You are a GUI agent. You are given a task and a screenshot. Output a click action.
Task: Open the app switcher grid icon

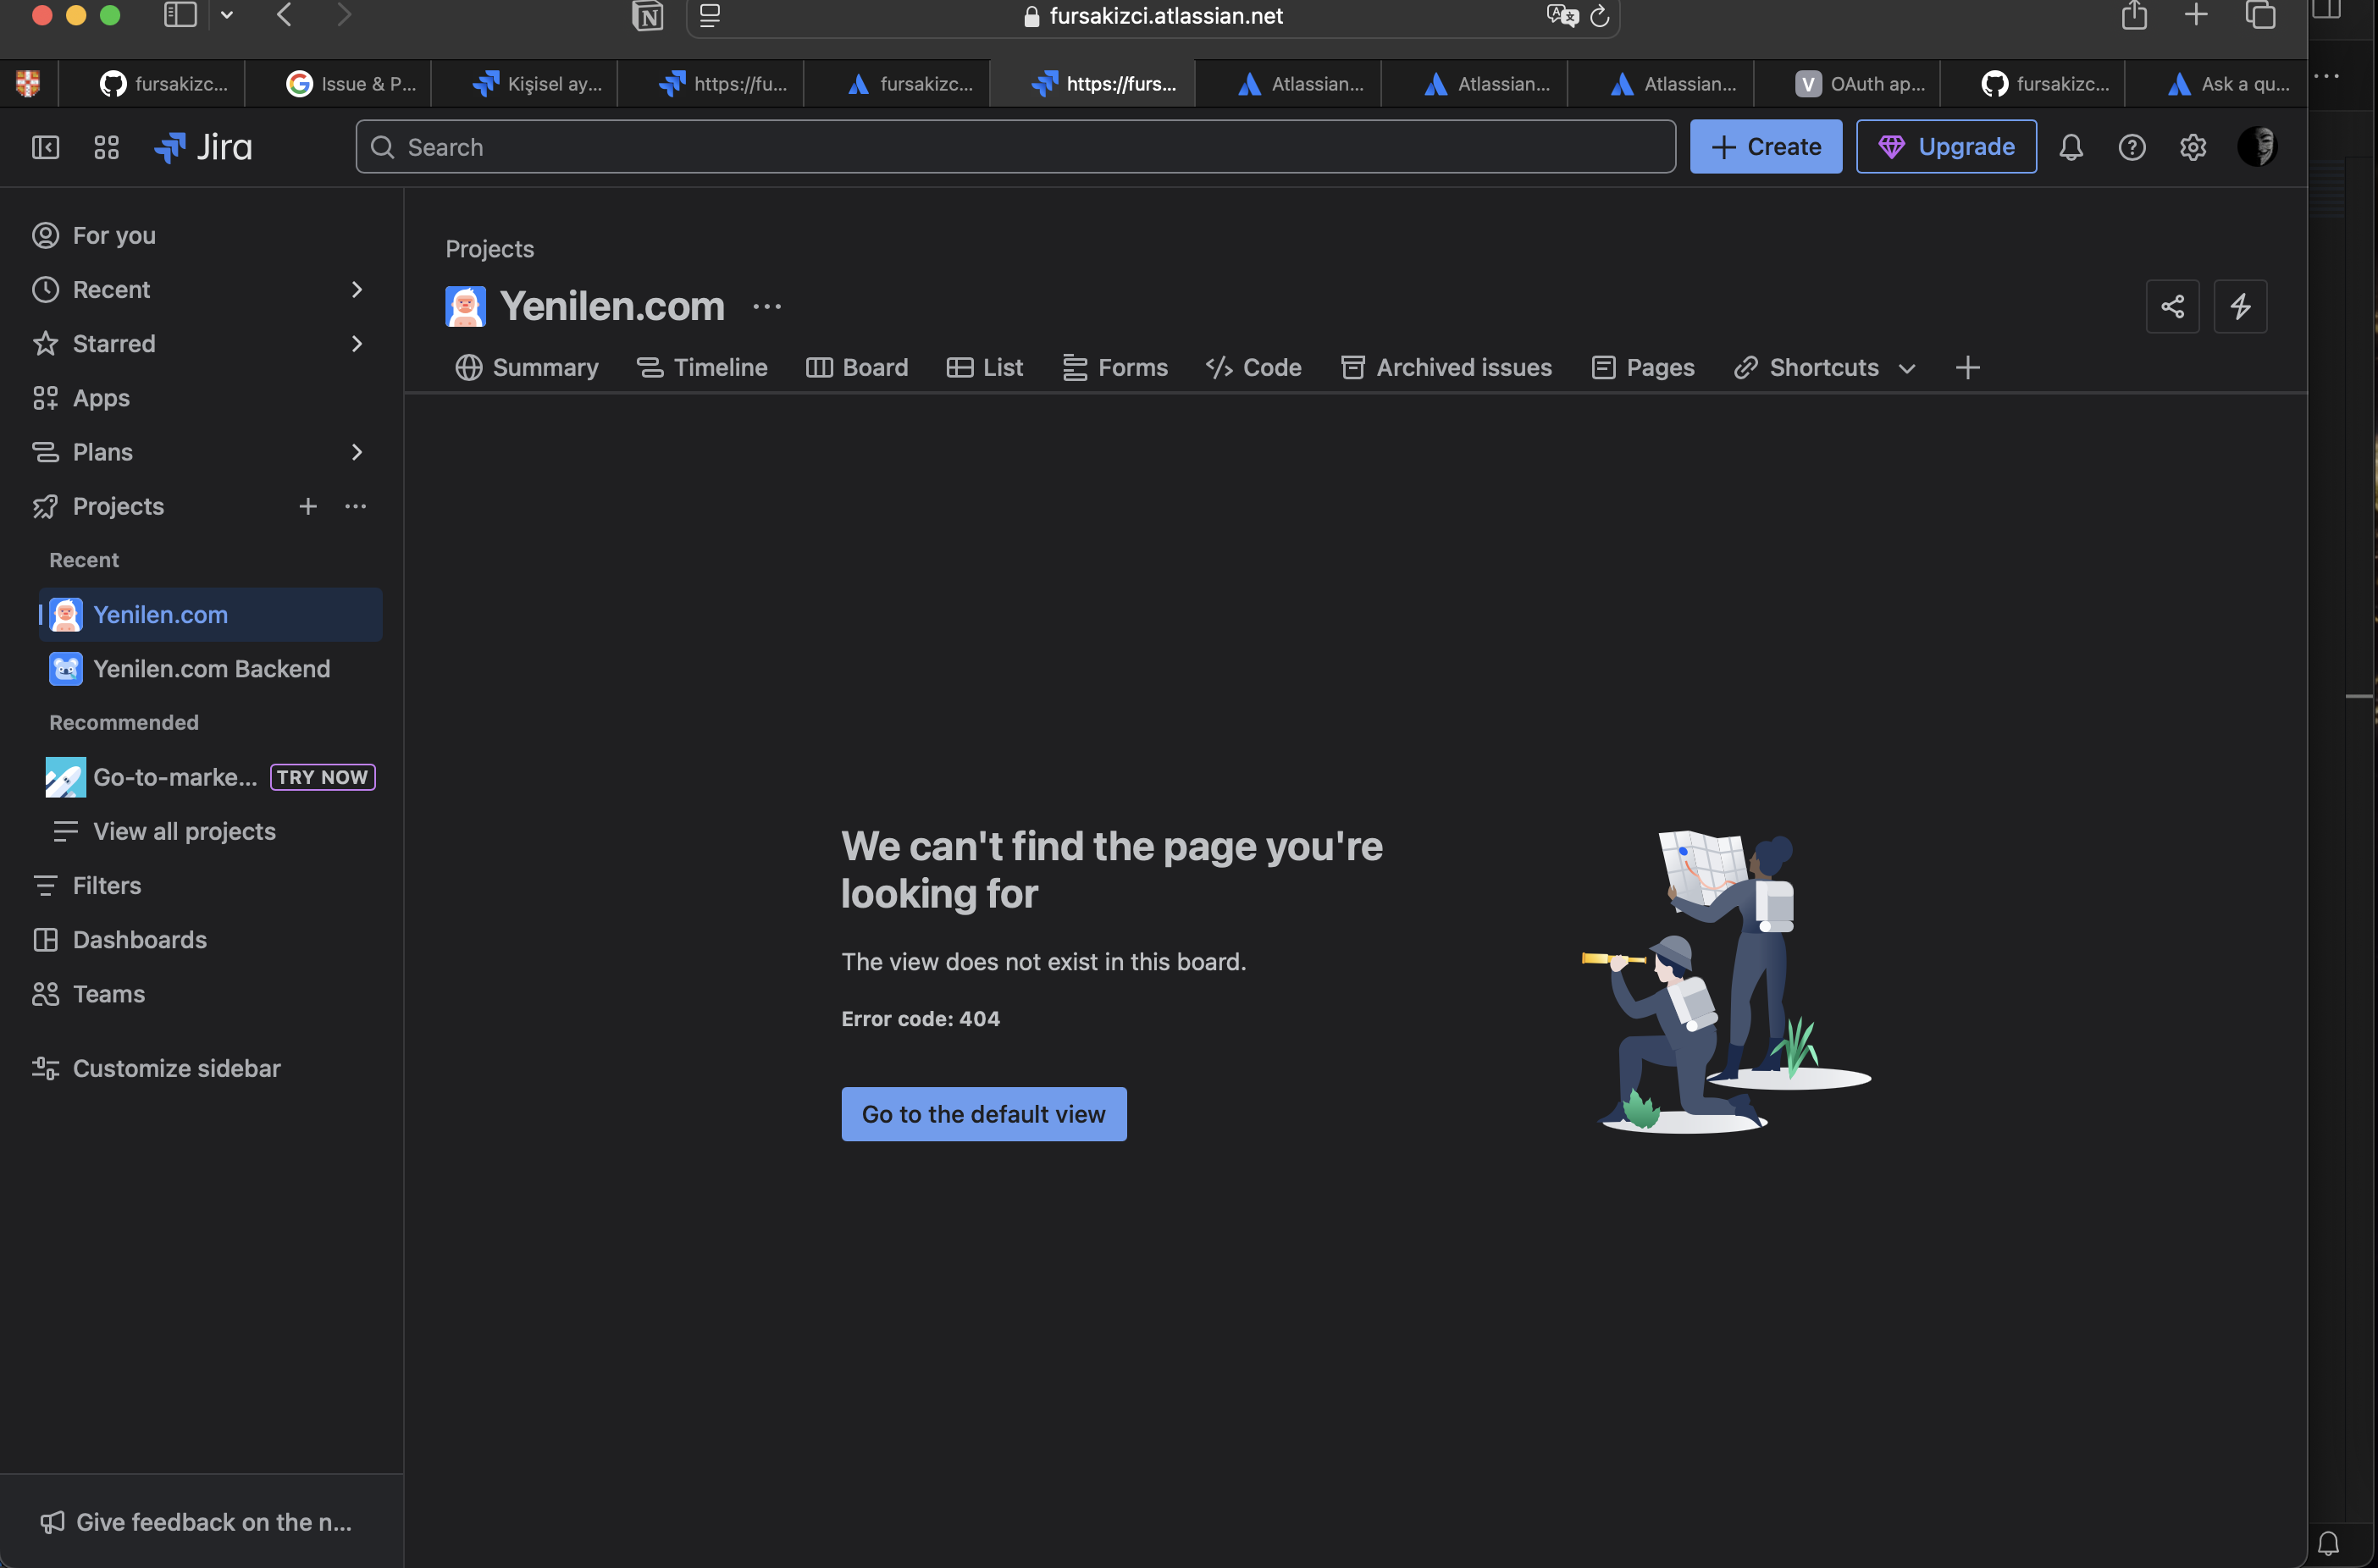tap(106, 147)
